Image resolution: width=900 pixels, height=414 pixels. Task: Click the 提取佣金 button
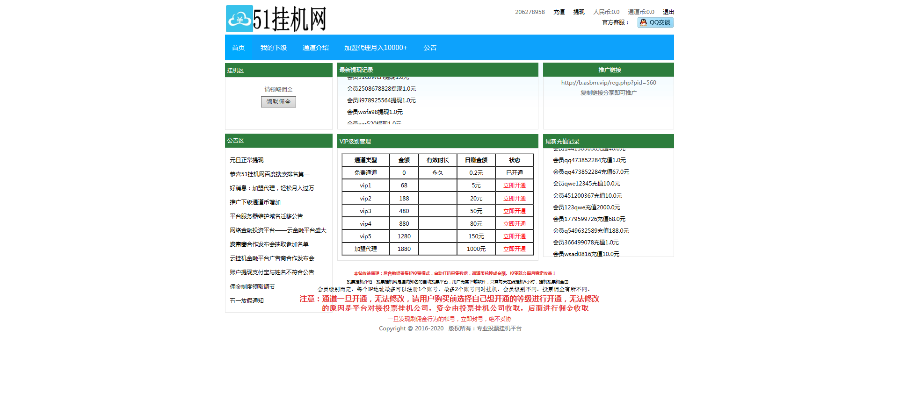(278, 102)
